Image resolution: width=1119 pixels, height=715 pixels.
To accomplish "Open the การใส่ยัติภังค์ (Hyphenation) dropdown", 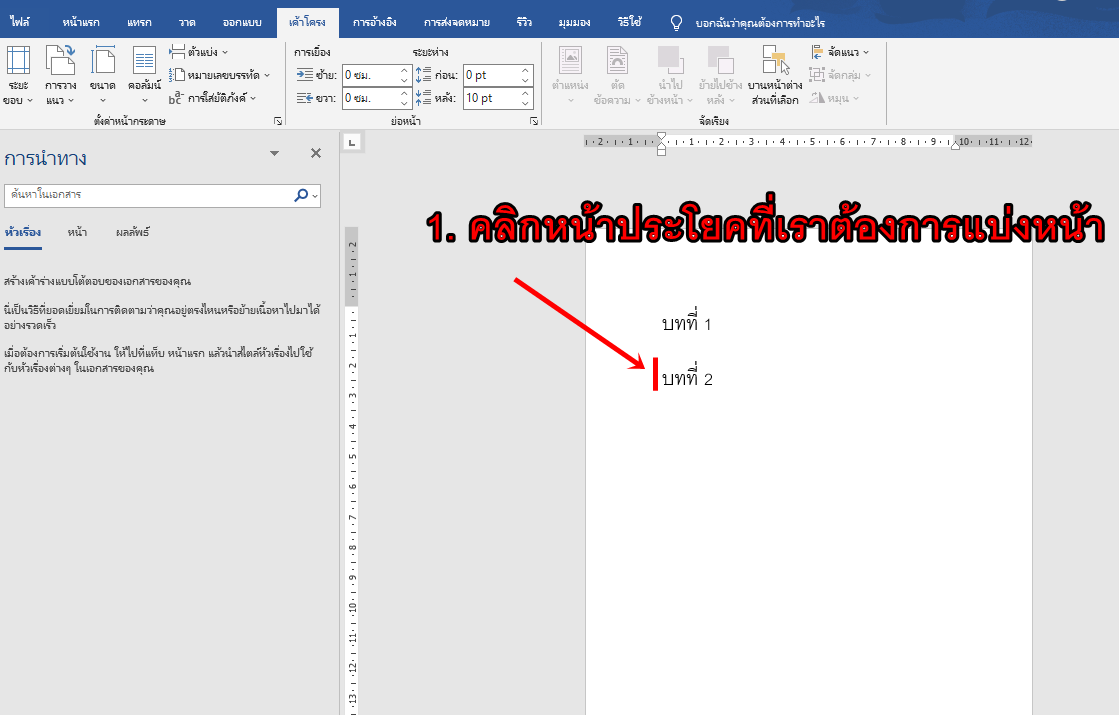I will pos(213,98).
